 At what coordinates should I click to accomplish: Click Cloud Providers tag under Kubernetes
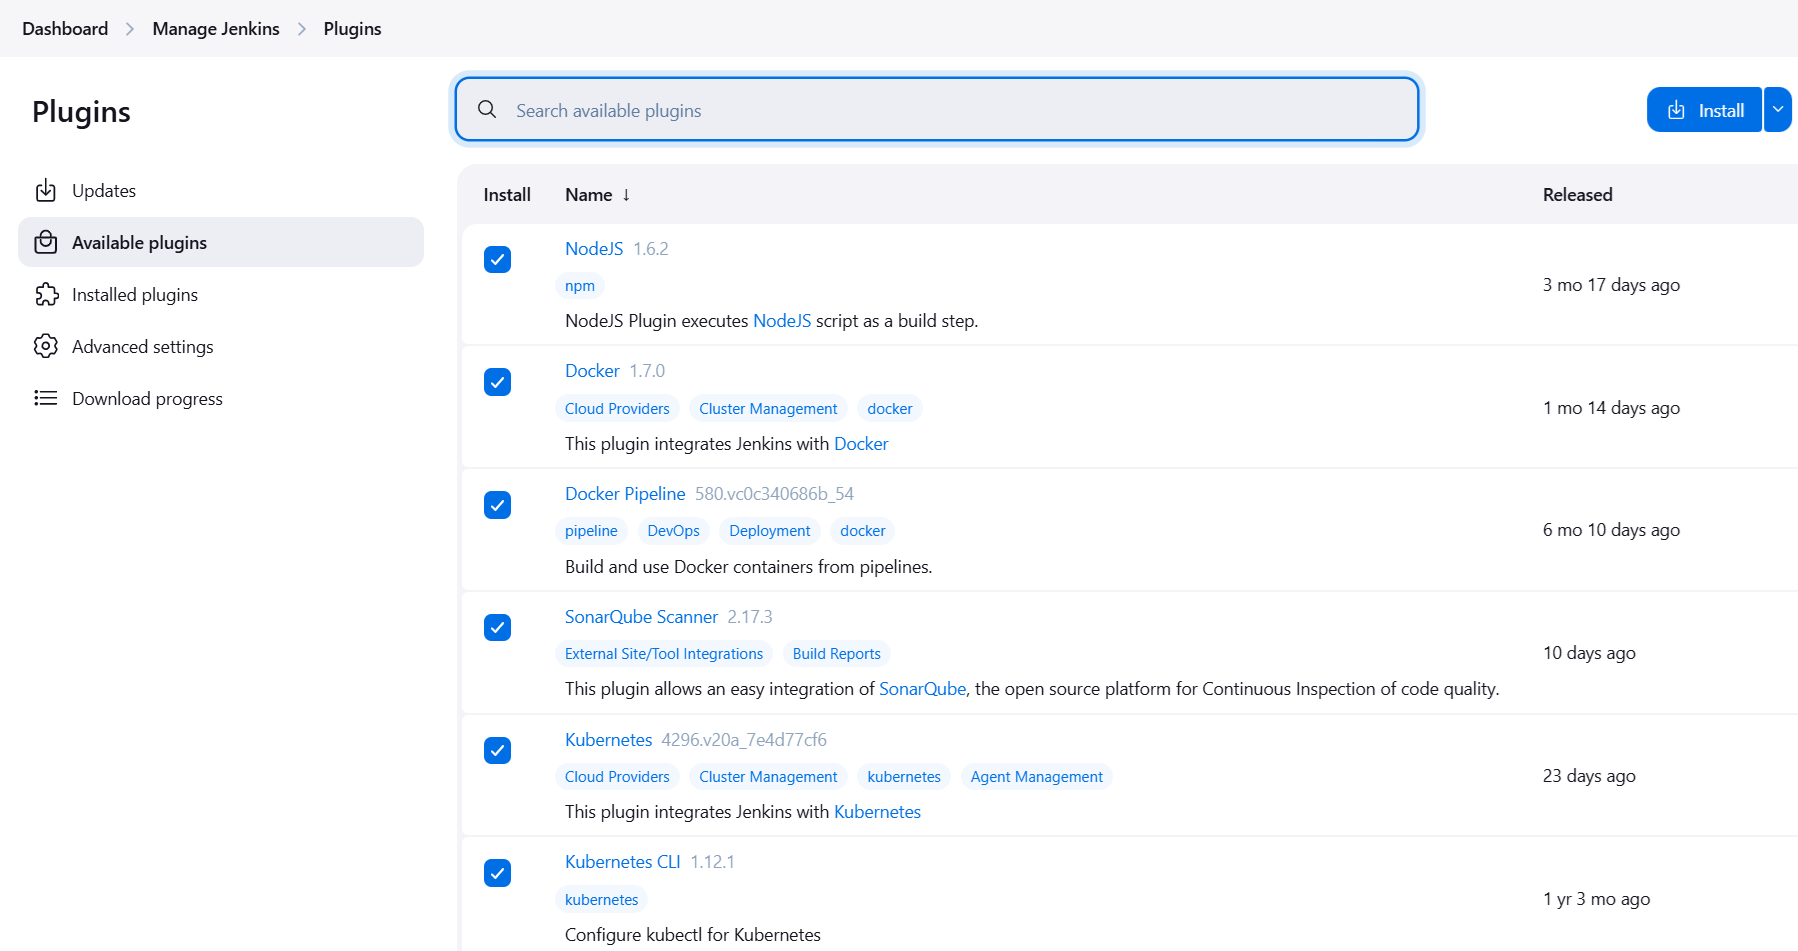[x=617, y=777]
